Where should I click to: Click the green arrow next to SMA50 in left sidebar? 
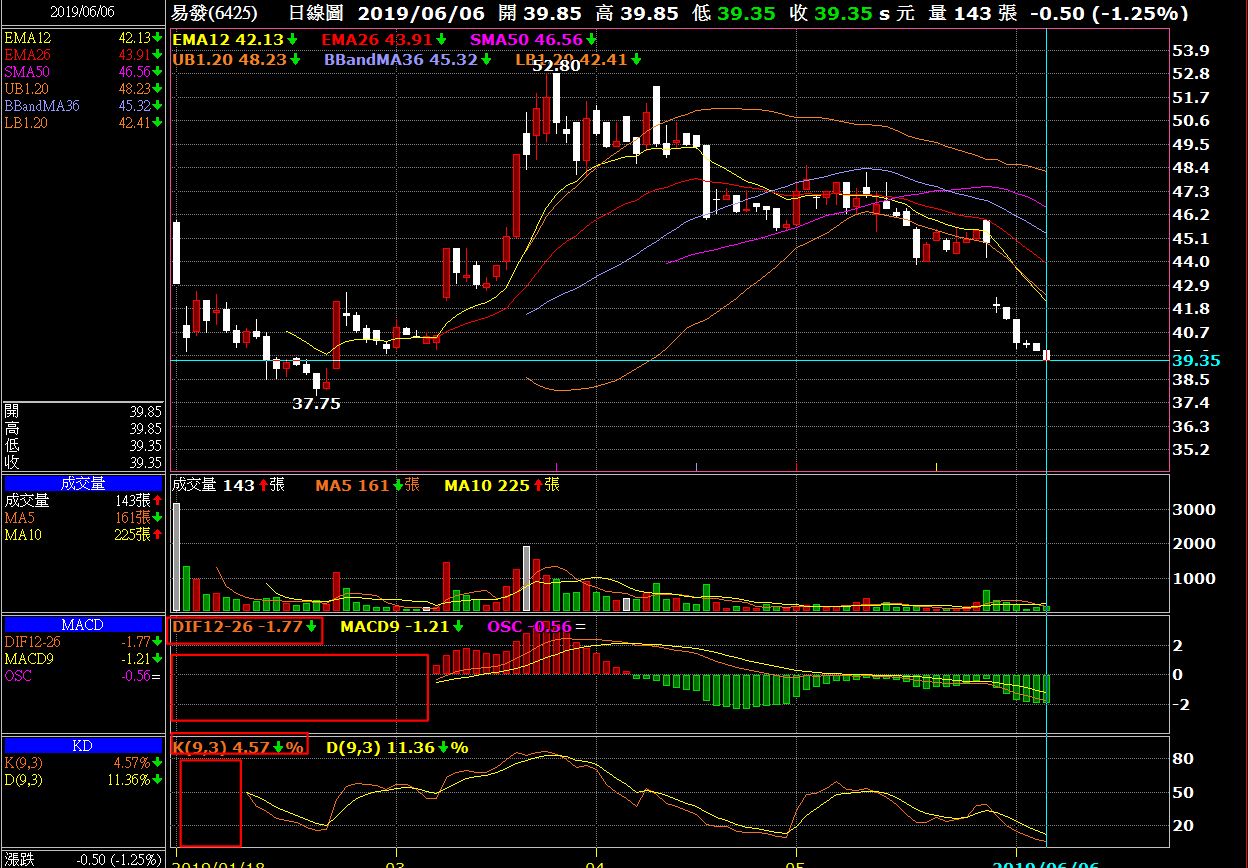click(158, 72)
